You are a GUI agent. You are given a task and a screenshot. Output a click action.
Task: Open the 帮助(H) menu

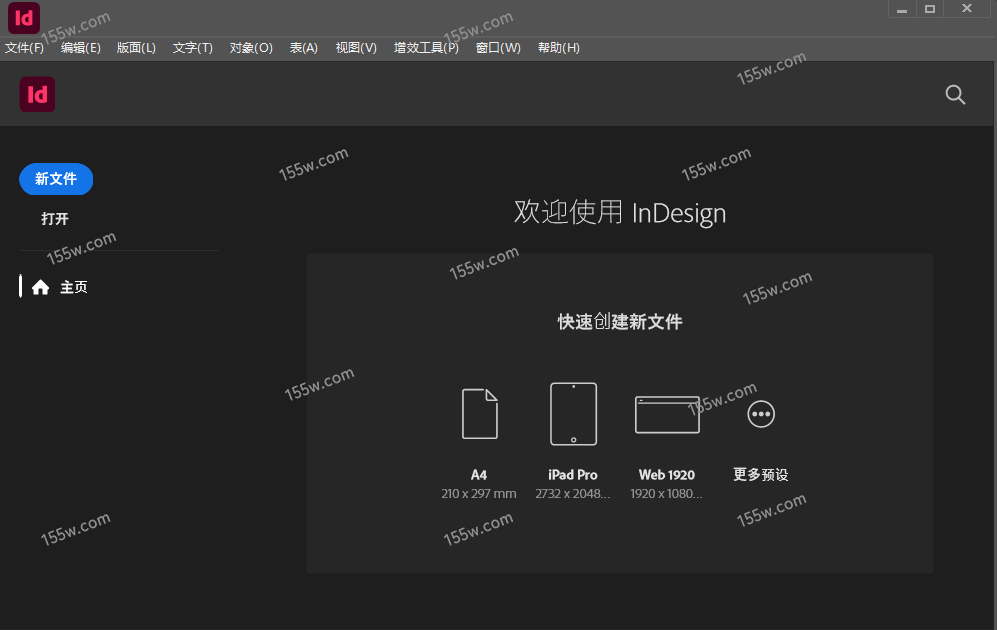tap(559, 48)
